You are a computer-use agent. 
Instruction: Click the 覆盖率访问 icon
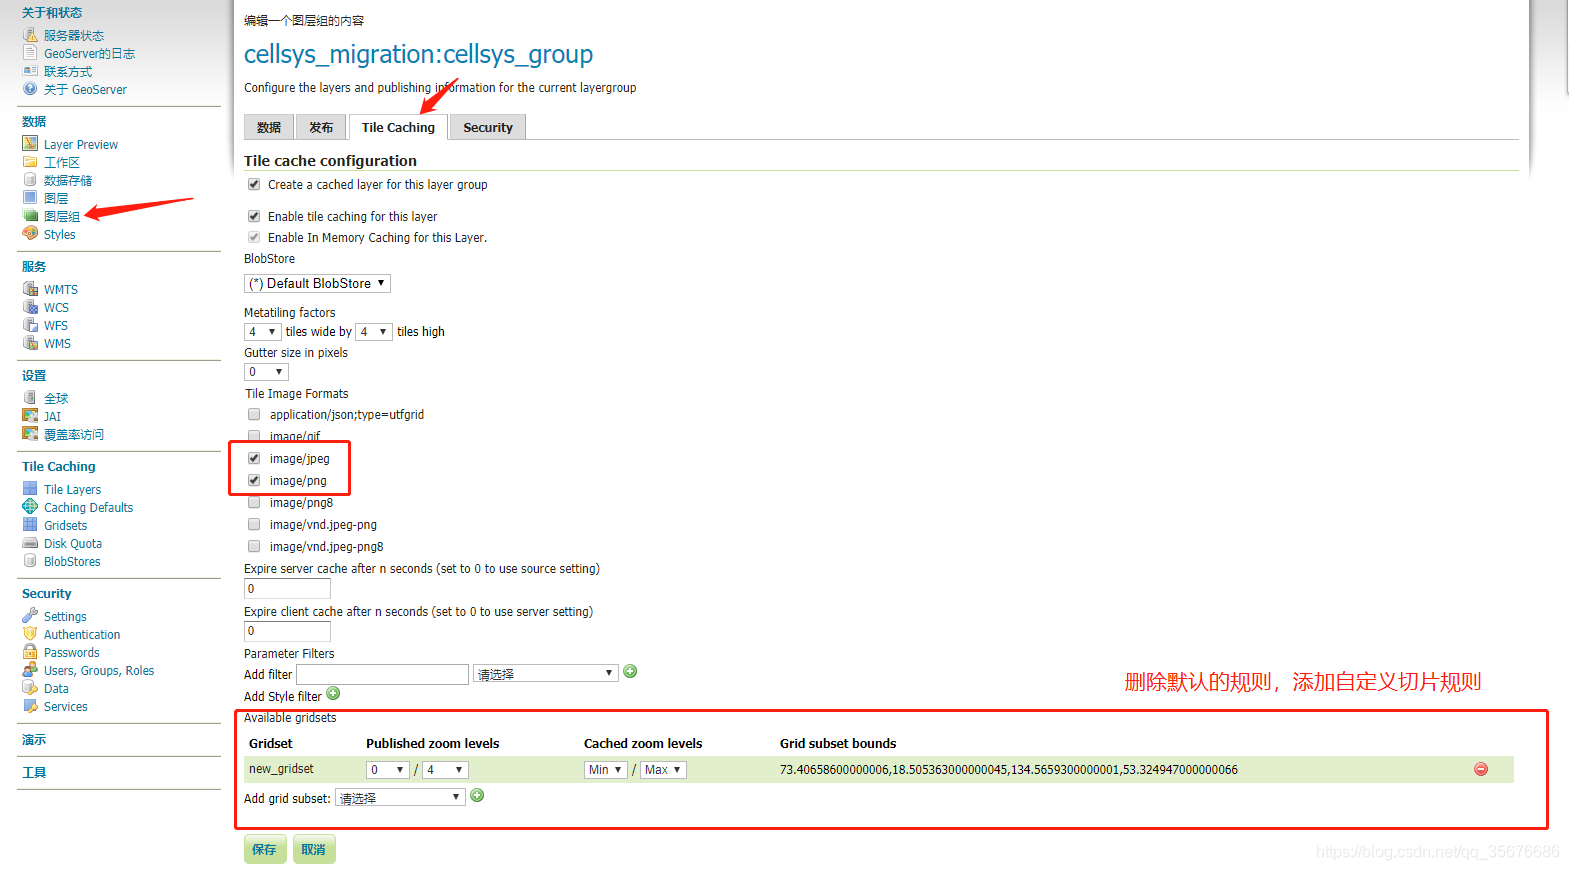coord(30,434)
